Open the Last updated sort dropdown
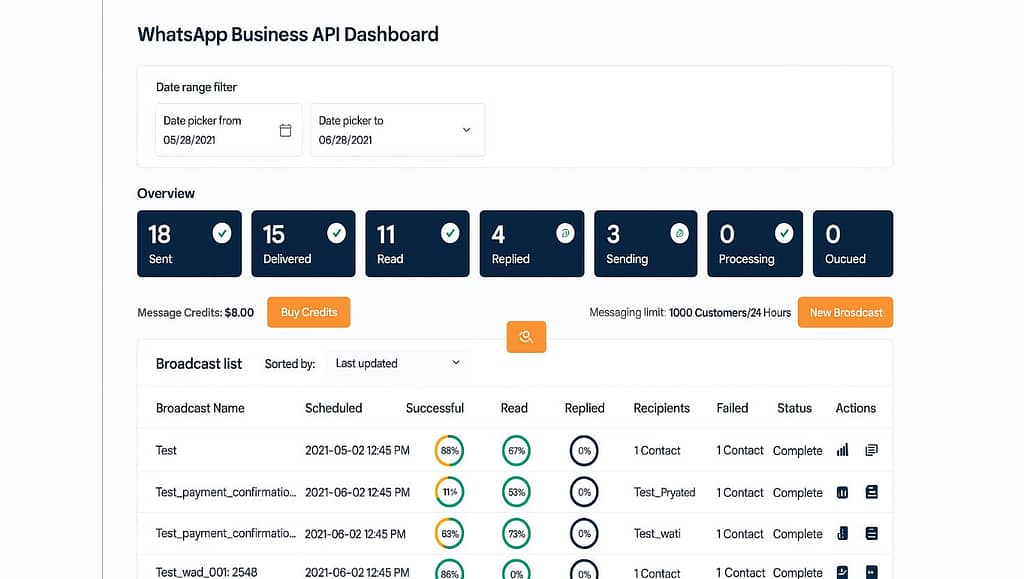The width and height of the screenshot is (1024, 579). coord(398,364)
